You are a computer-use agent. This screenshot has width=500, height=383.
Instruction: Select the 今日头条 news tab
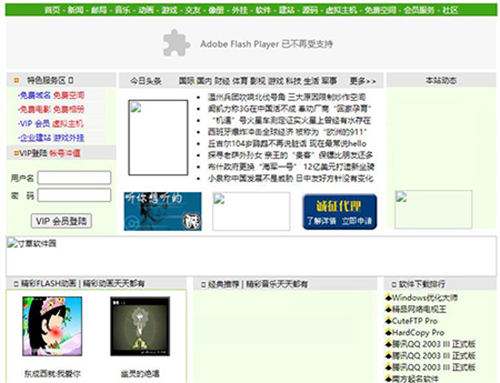(x=146, y=81)
